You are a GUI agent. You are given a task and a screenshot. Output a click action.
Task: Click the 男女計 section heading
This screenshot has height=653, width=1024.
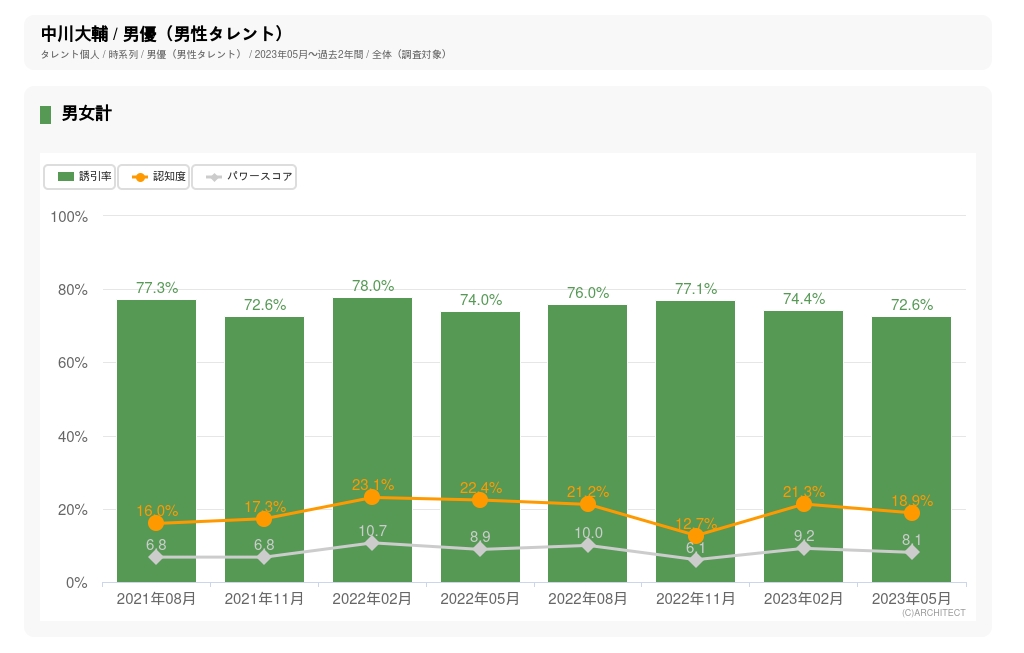point(86,114)
